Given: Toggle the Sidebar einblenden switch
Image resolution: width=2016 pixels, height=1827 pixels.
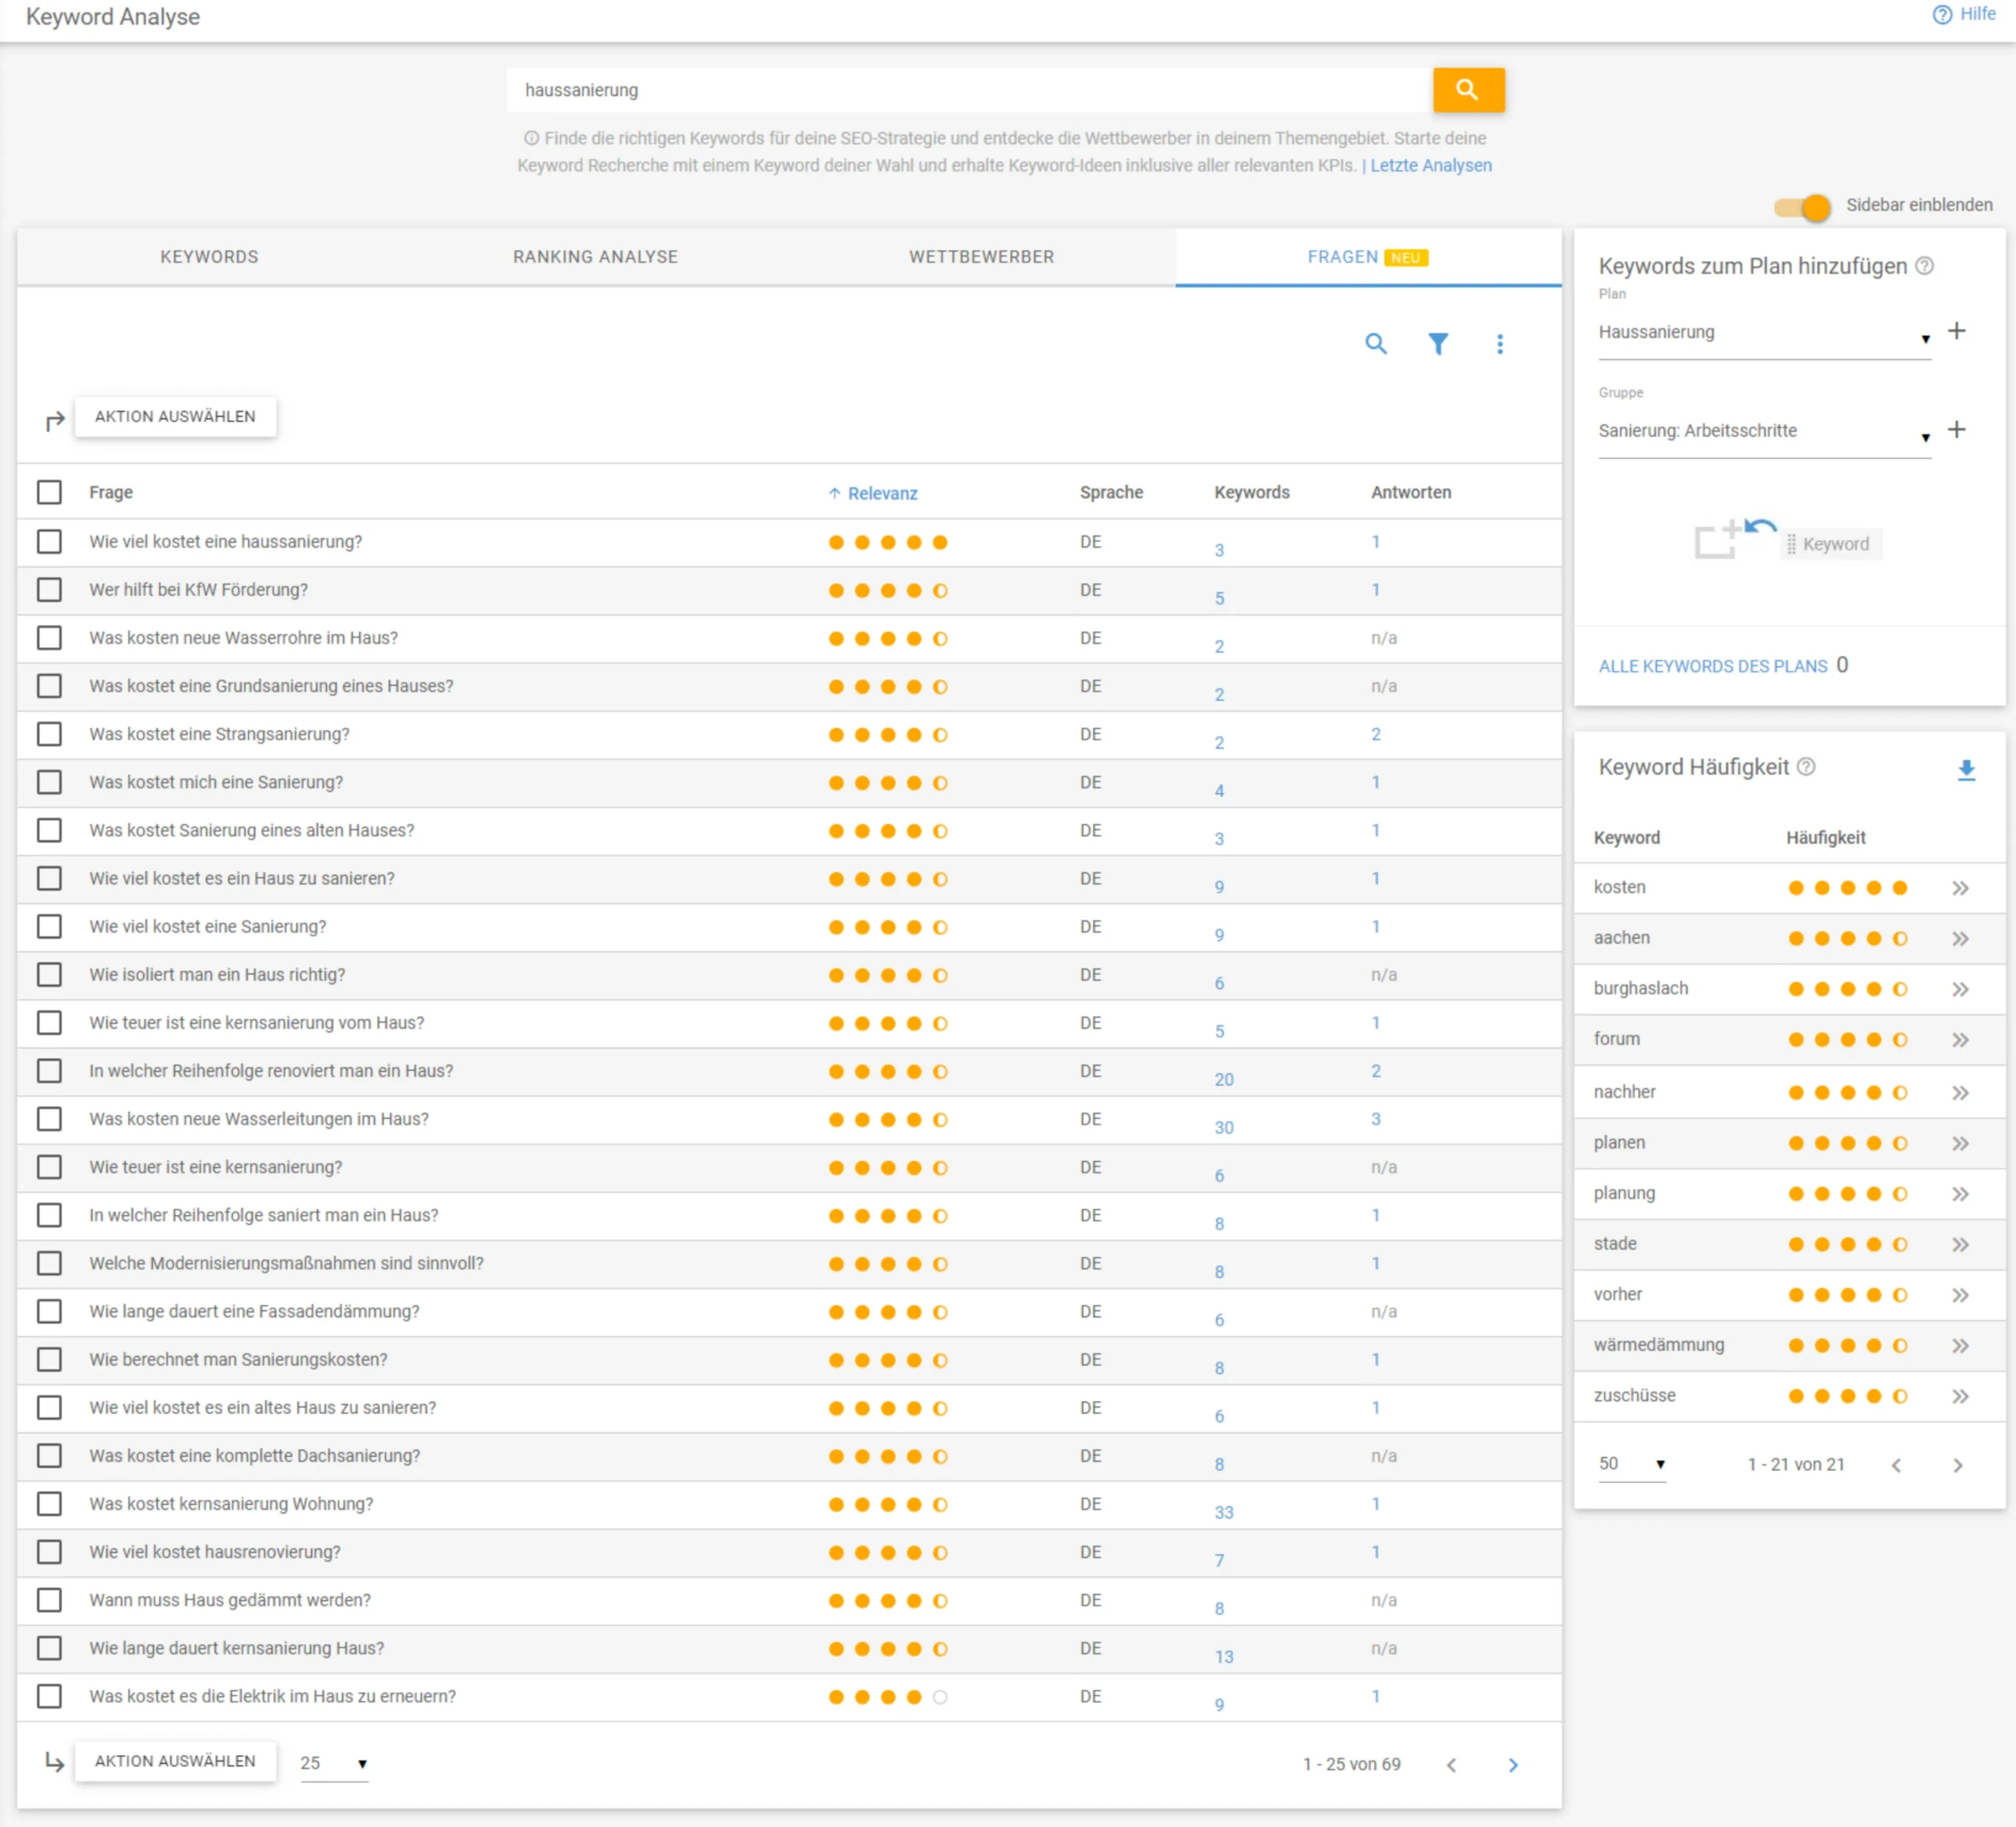Looking at the screenshot, I should click(x=1803, y=207).
